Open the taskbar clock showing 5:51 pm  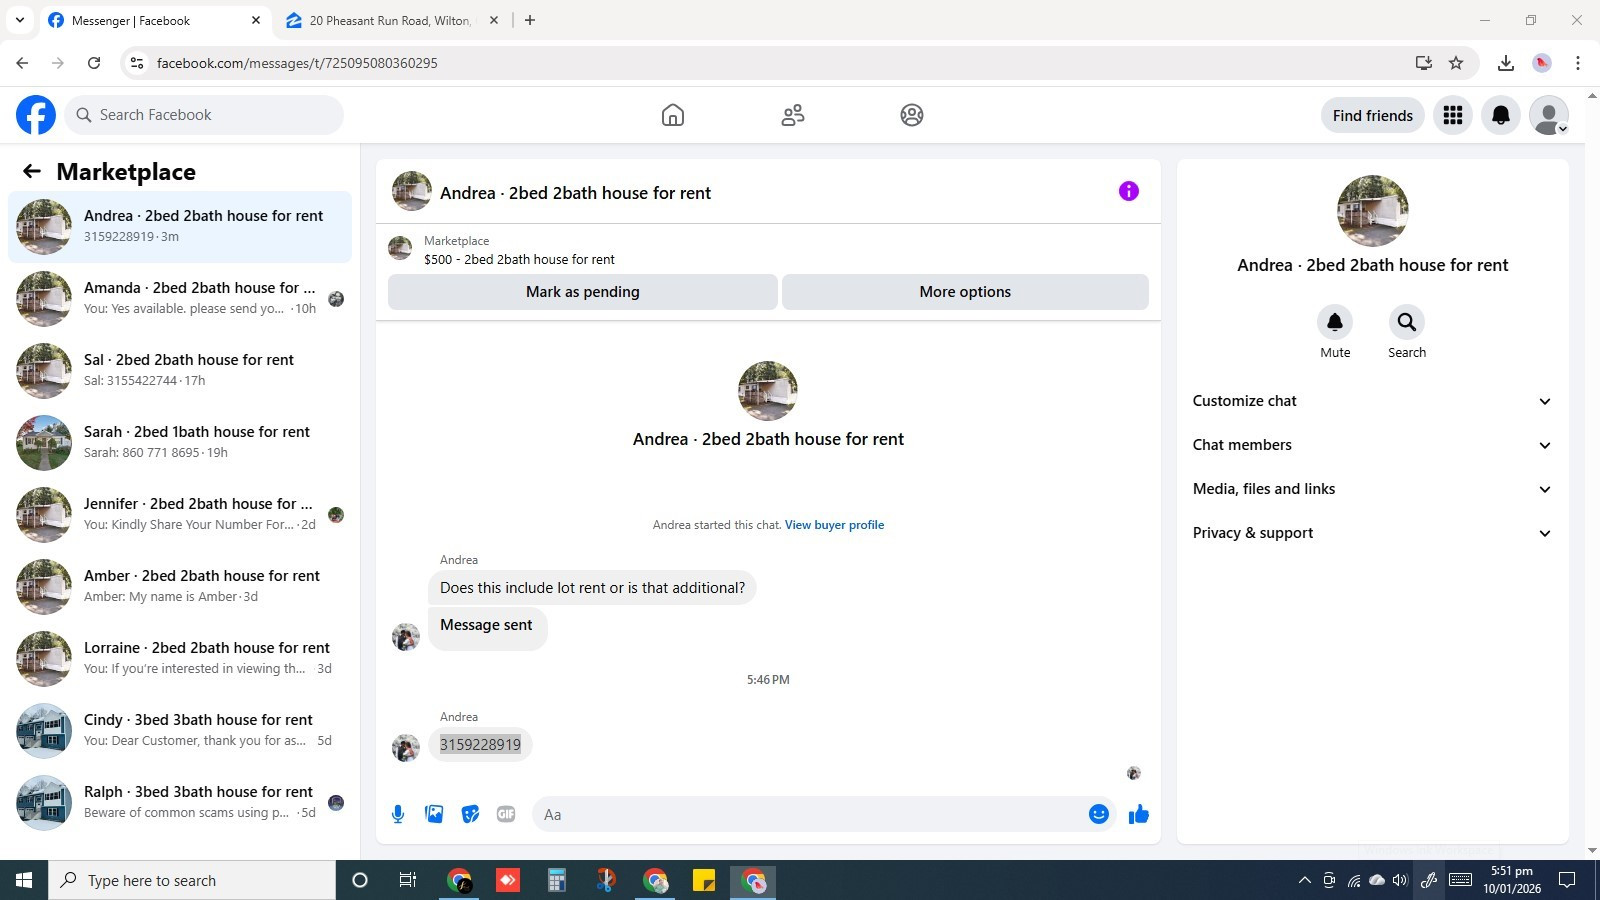[x=1511, y=880]
